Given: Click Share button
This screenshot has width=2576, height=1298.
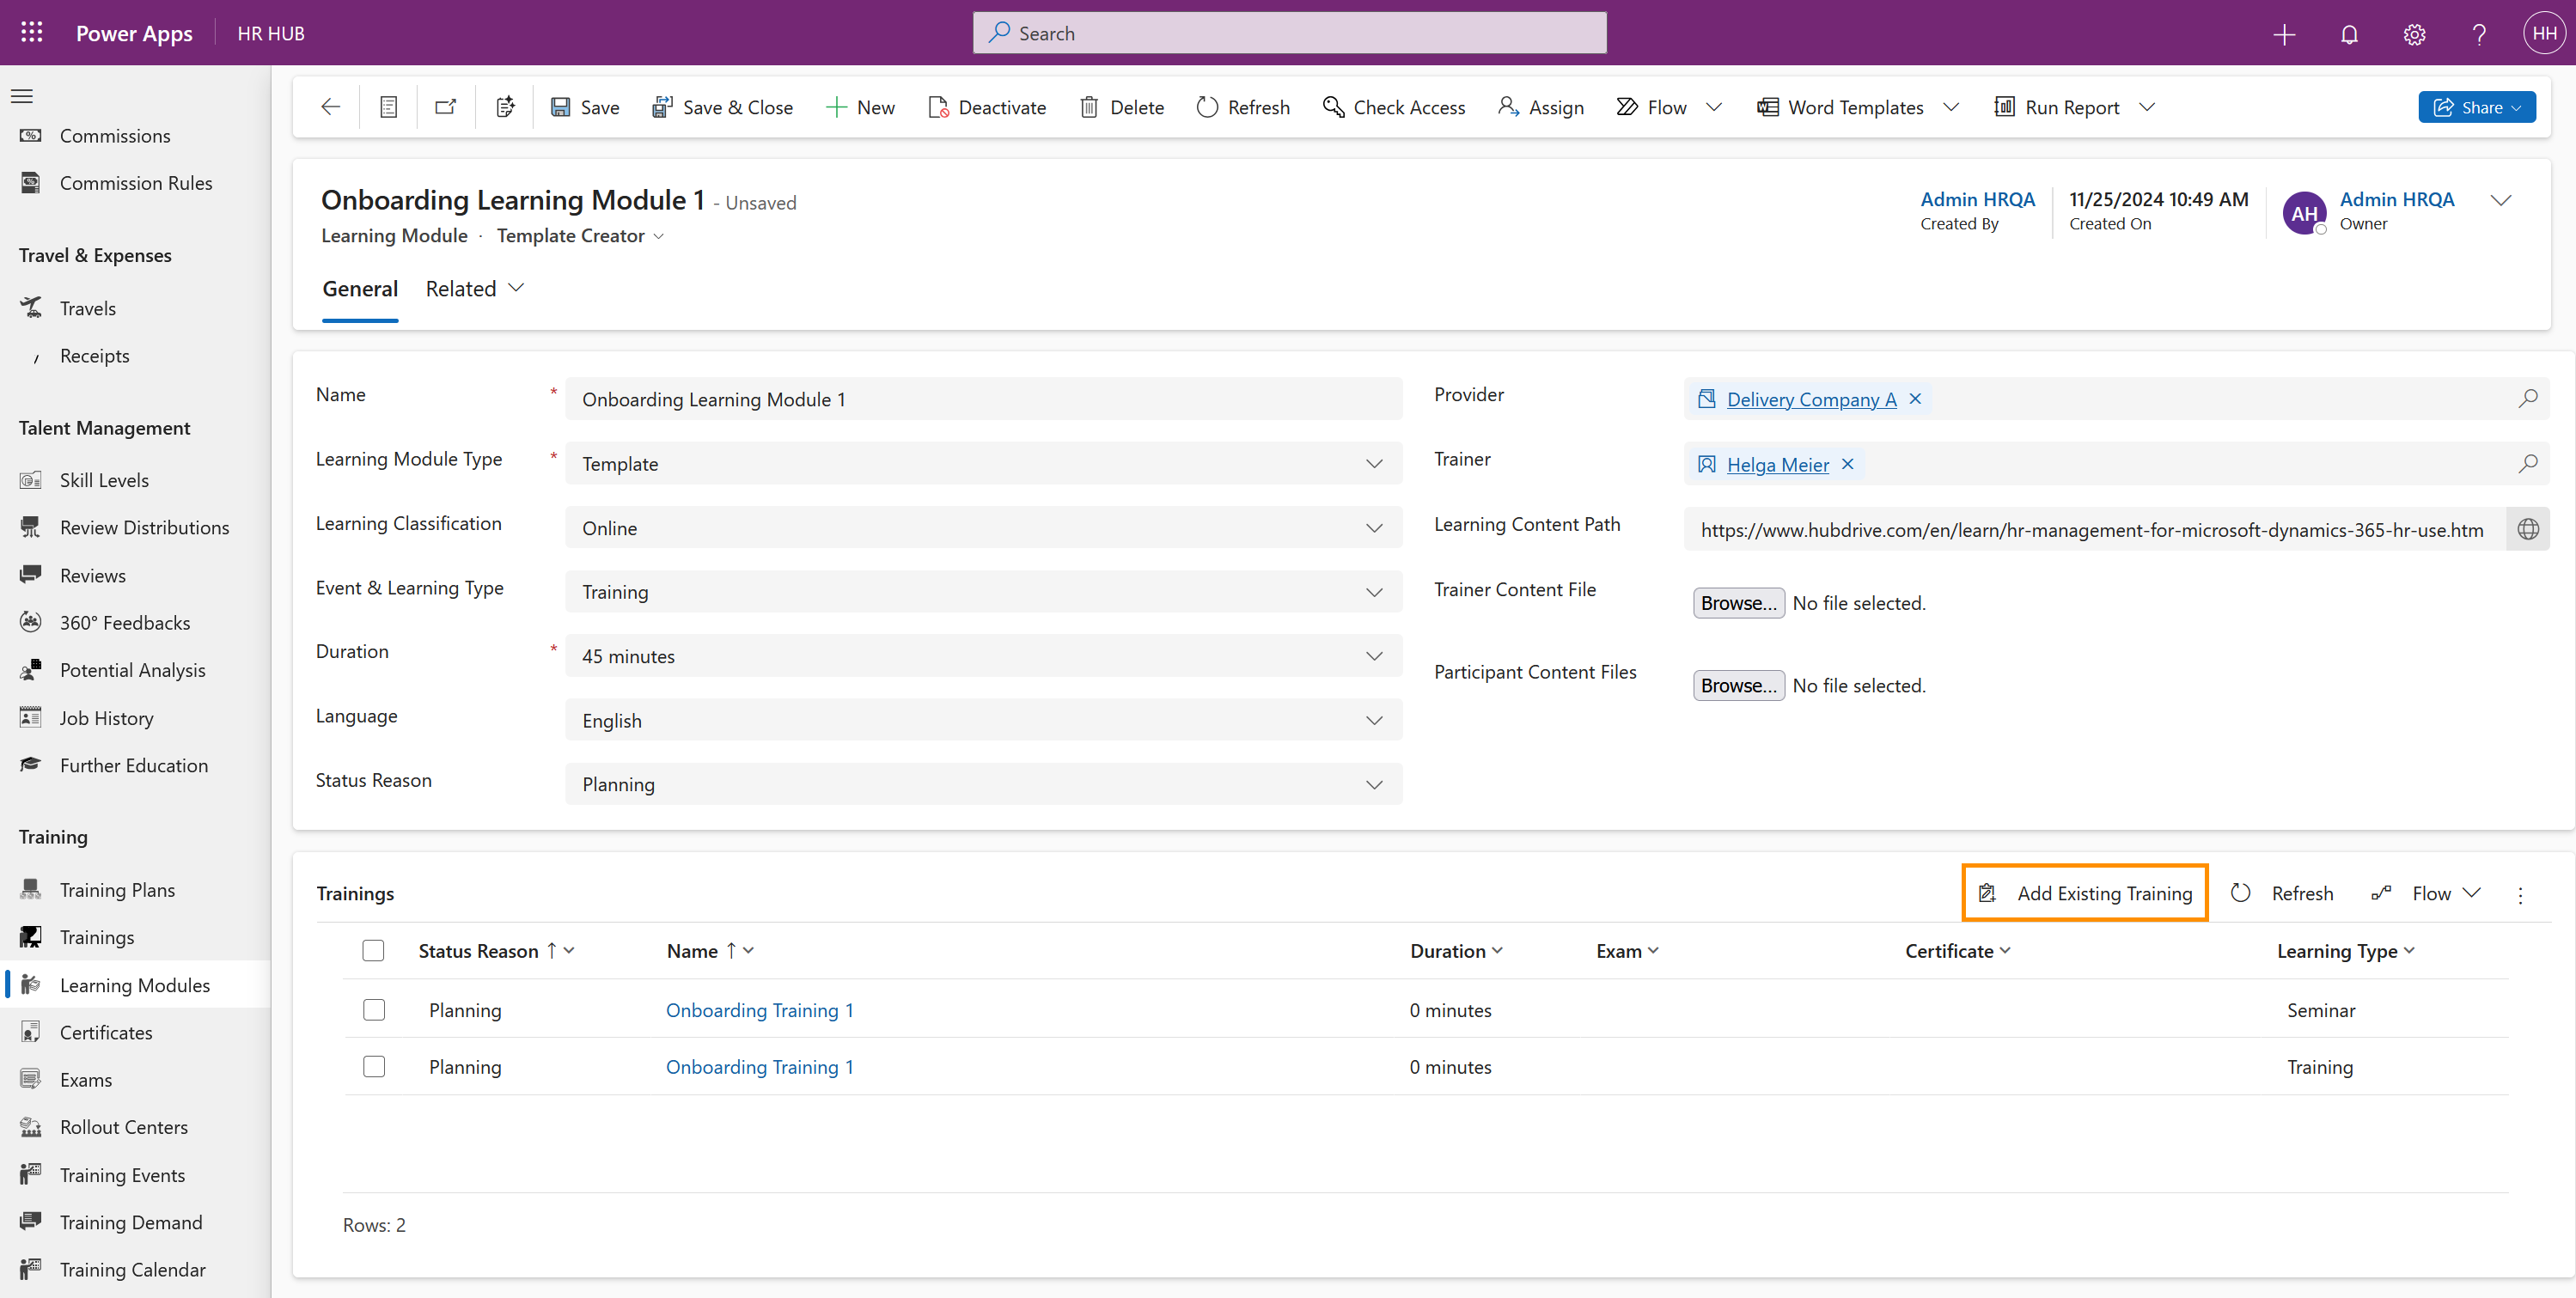Looking at the screenshot, I should pos(2476,107).
